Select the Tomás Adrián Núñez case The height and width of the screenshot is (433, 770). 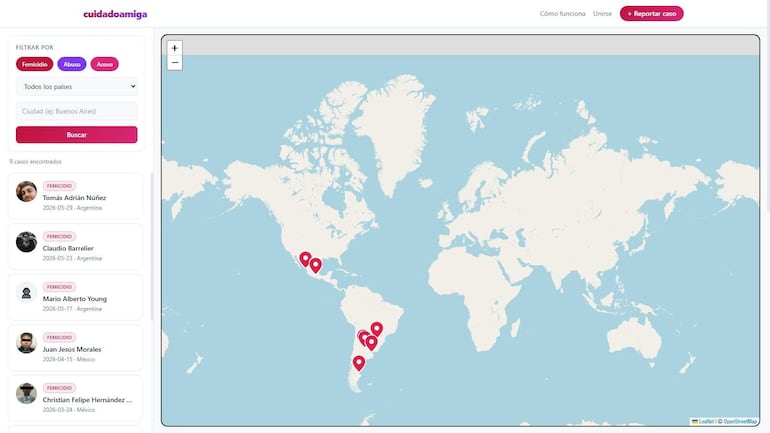pyautogui.click(x=75, y=196)
